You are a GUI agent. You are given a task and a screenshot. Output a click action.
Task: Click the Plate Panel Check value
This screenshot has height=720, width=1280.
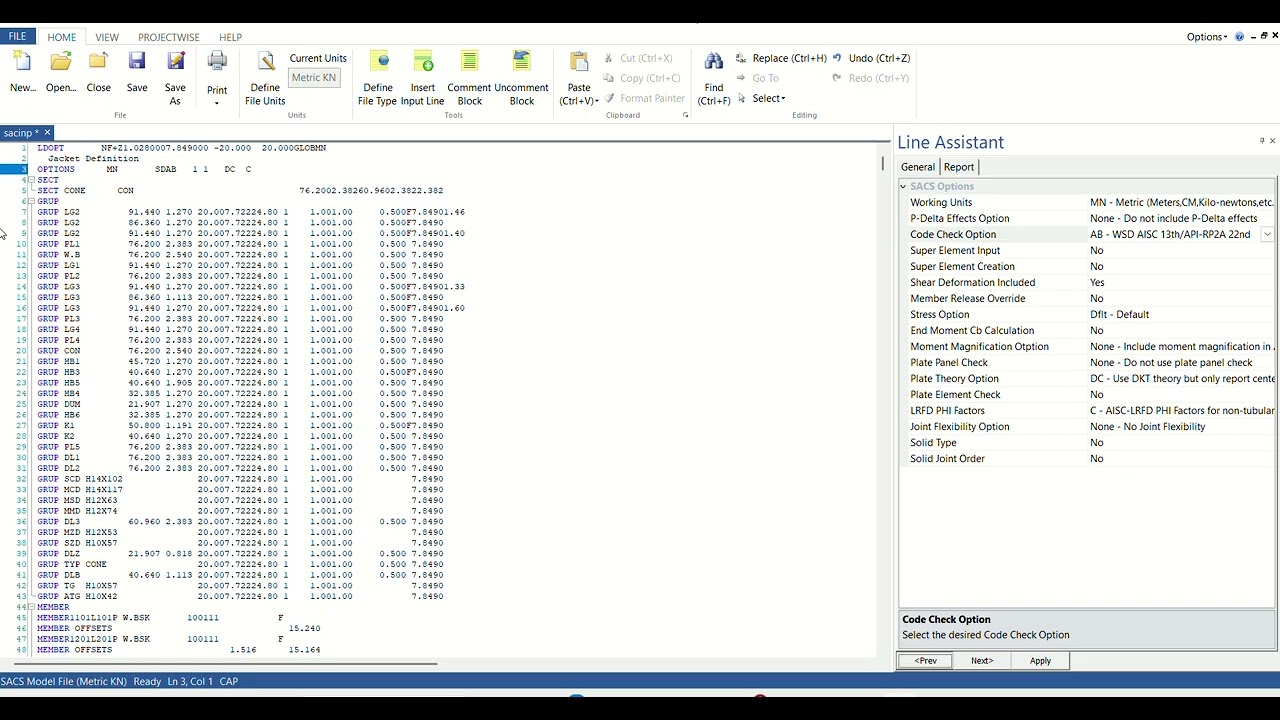point(1181,362)
